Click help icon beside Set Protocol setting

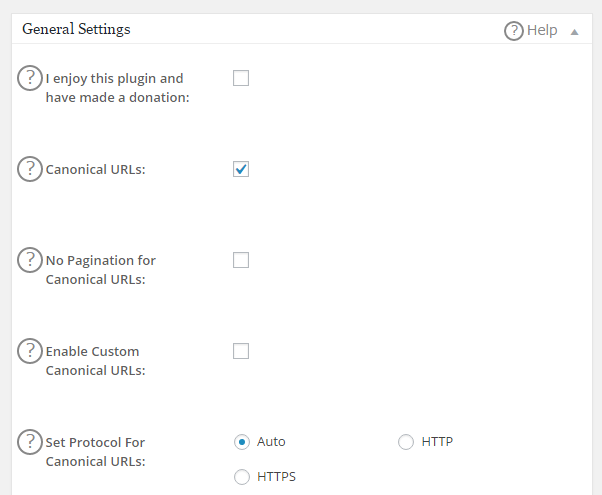click(x=30, y=442)
